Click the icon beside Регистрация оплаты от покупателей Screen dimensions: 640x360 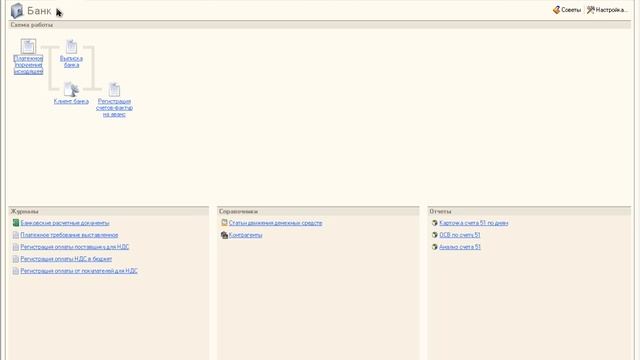click(16, 271)
